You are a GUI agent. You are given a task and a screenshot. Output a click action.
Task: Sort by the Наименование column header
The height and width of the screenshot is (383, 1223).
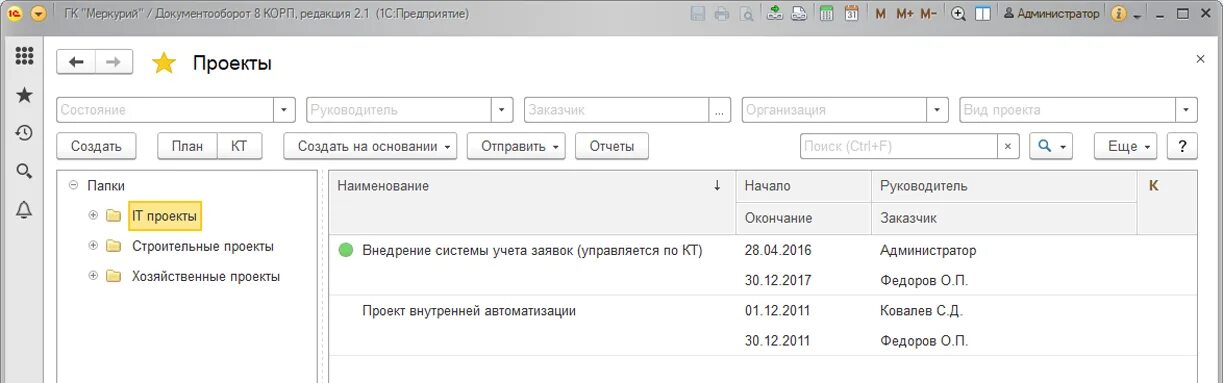tap(532, 186)
